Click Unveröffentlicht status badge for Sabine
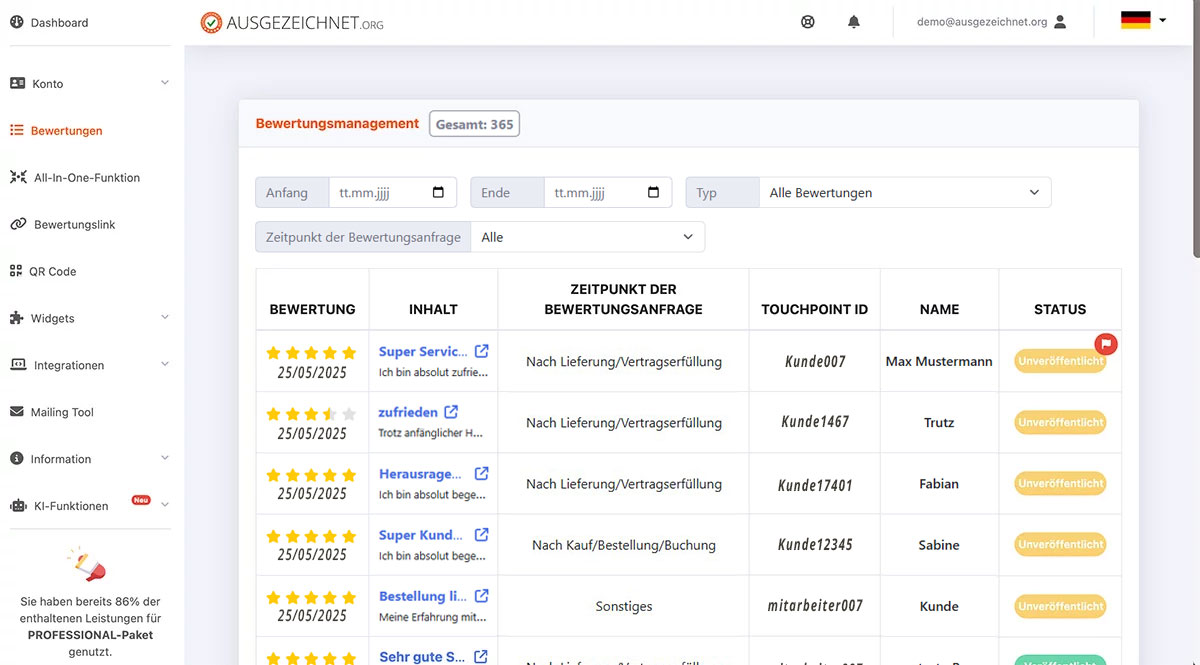 pos(1060,545)
